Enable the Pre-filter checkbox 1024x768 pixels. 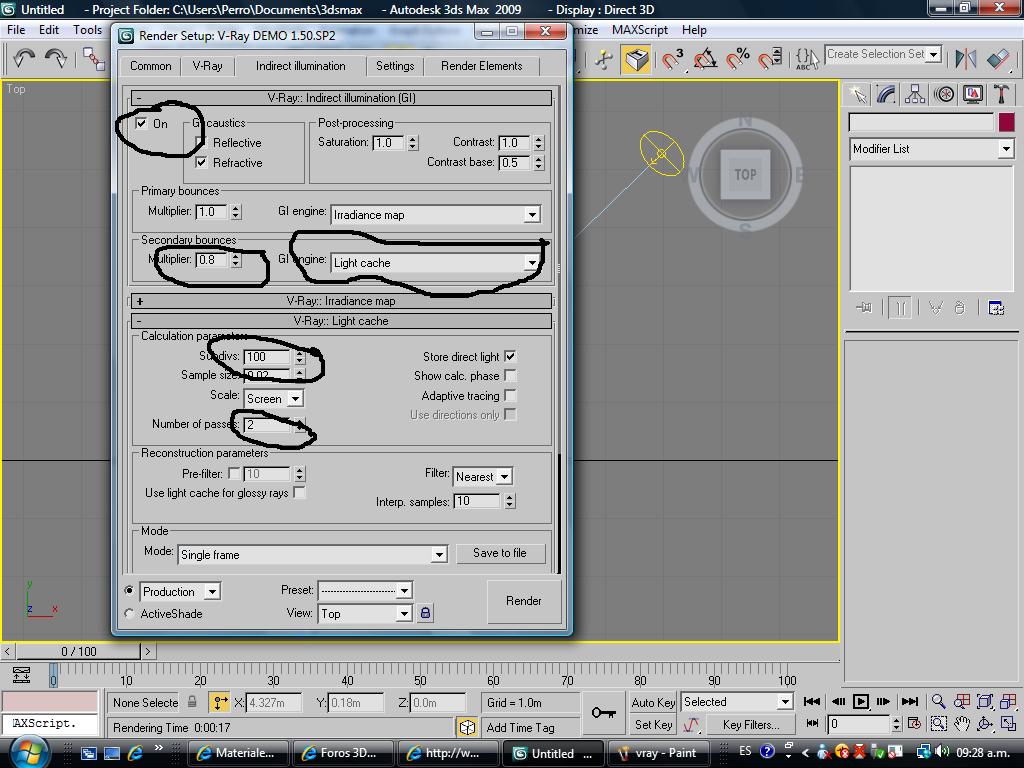pos(234,473)
